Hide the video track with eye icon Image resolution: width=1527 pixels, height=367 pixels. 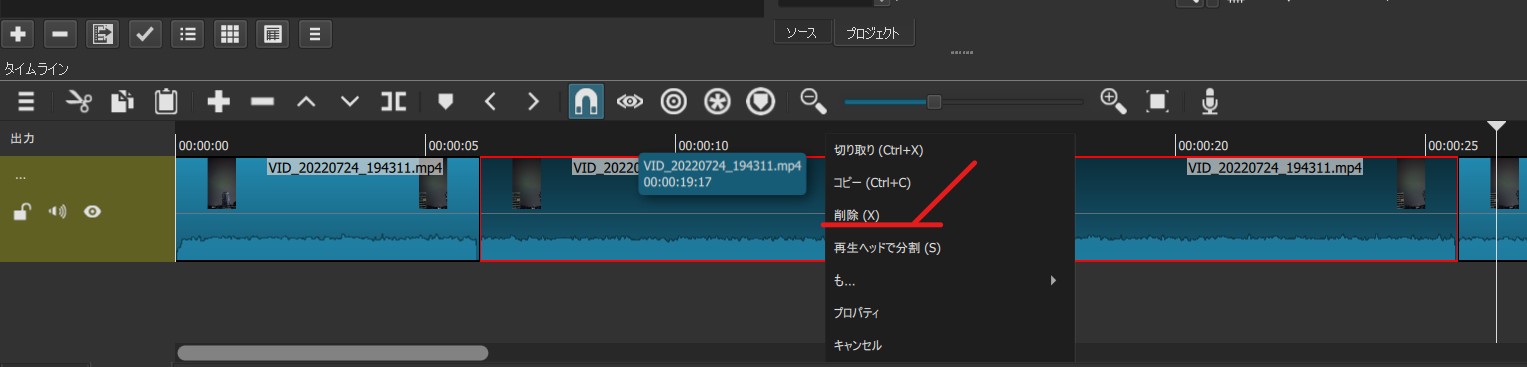[92, 211]
